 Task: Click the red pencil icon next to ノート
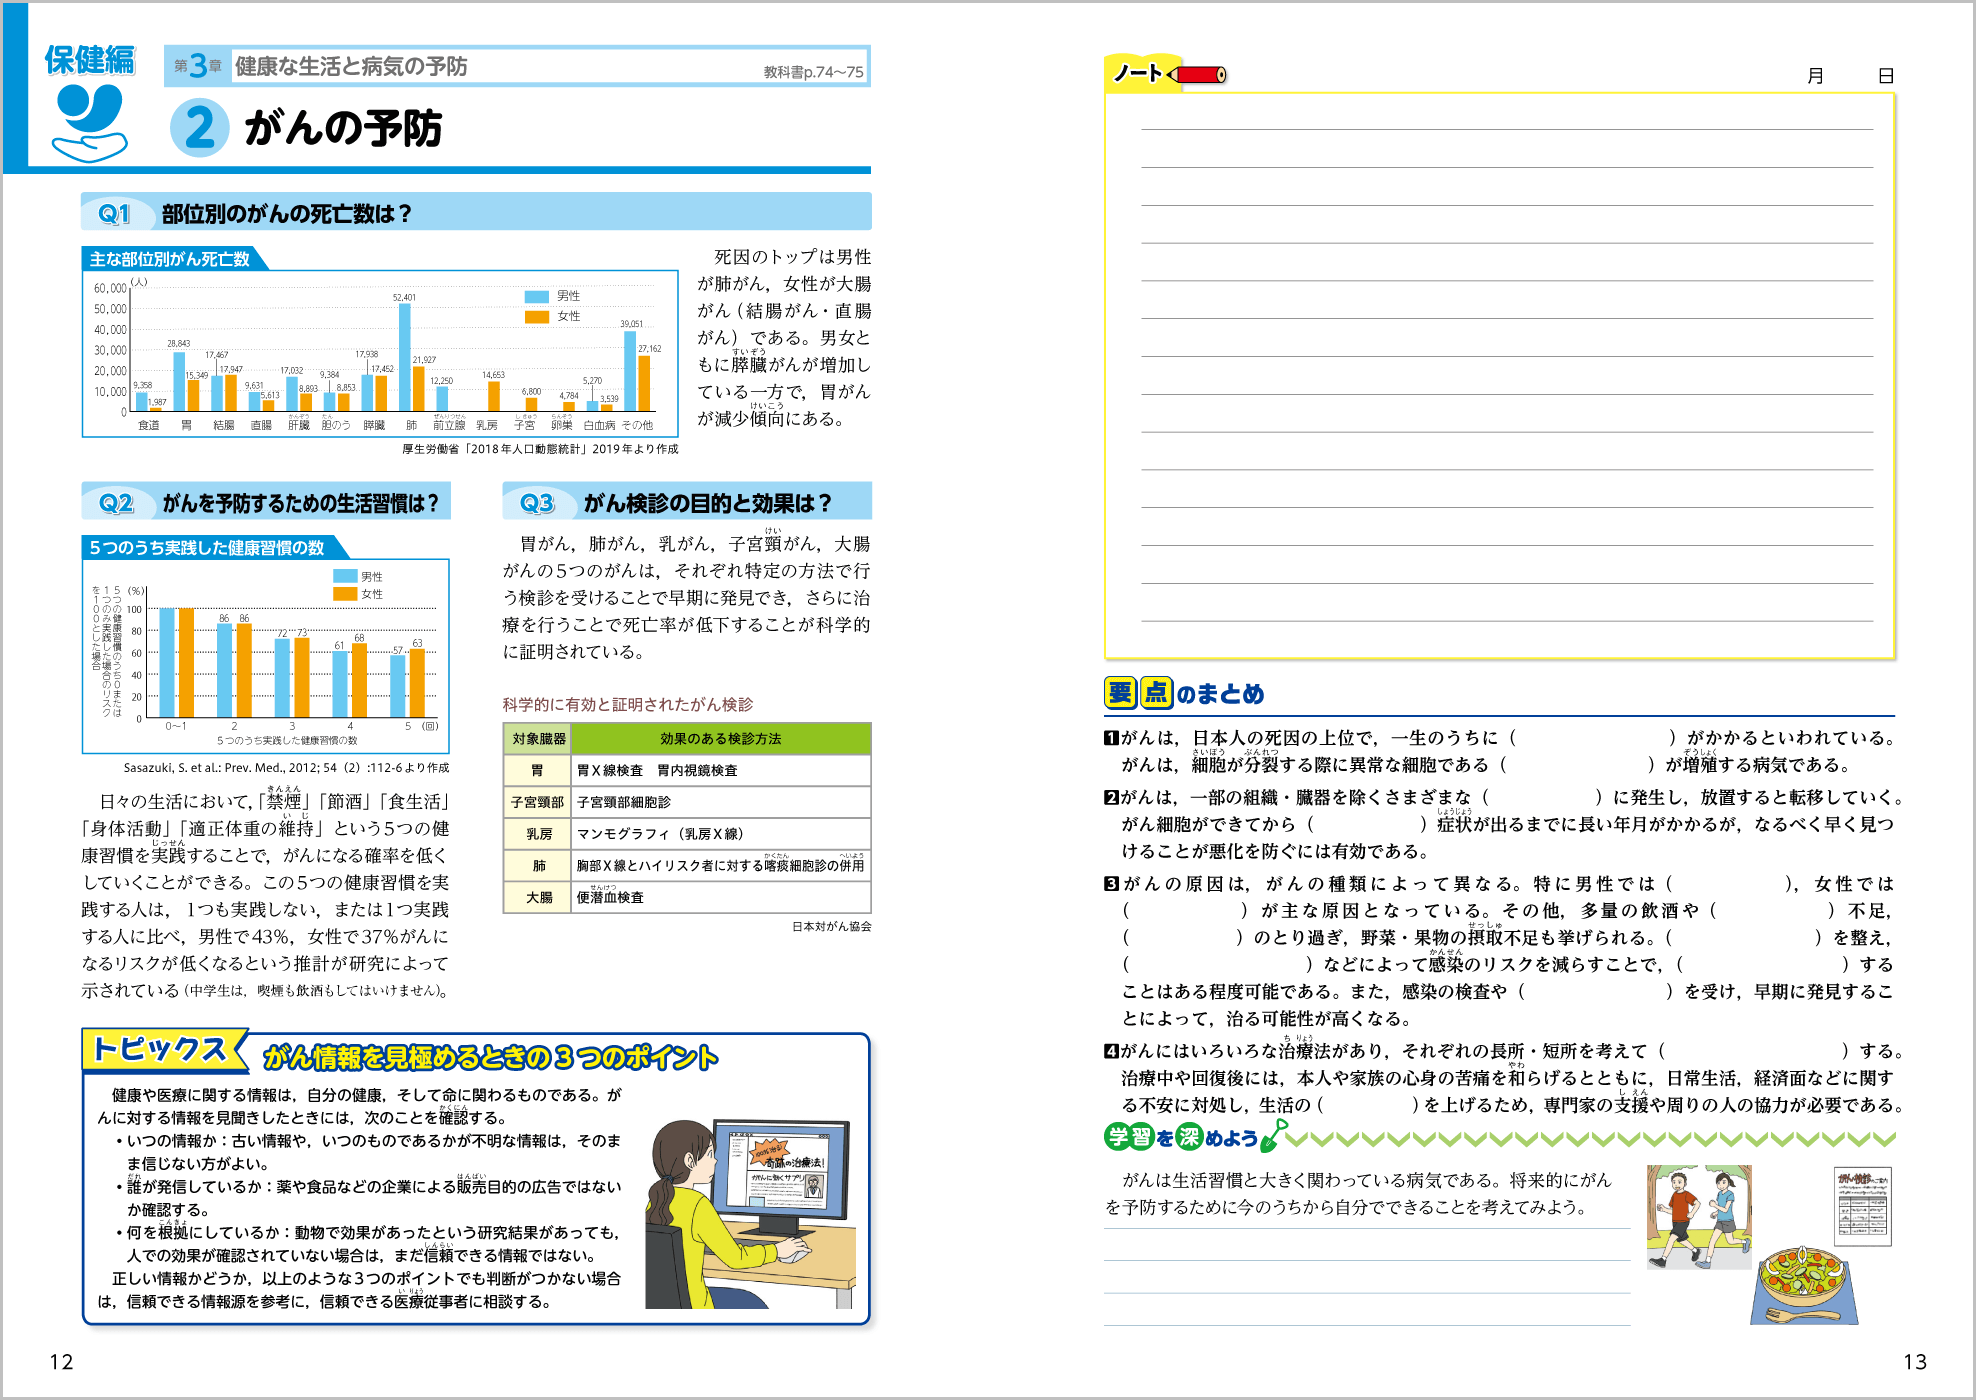1198,75
